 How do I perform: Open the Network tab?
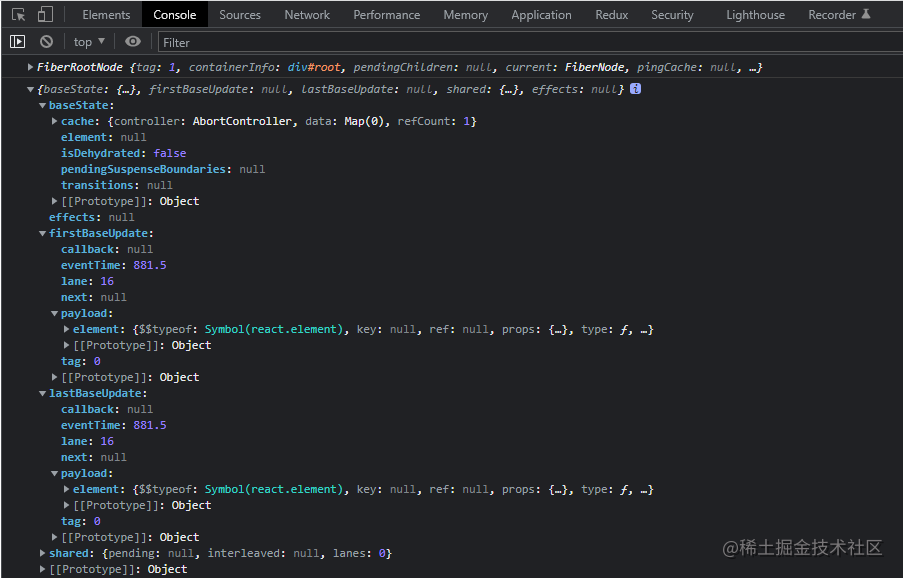[x=307, y=15]
